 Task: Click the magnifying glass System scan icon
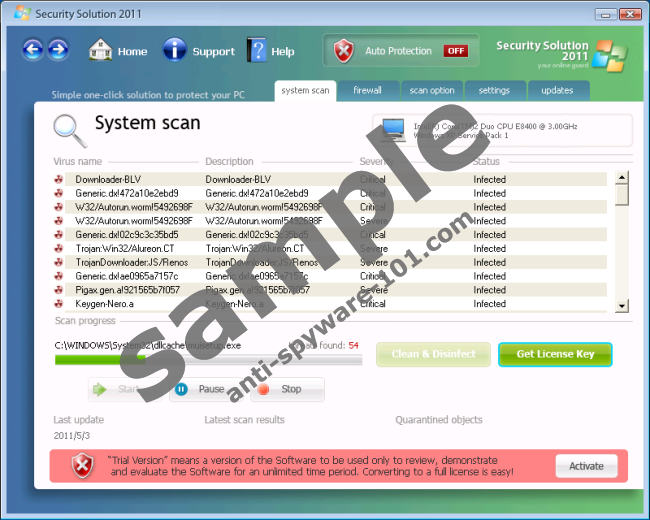point(69,129)
